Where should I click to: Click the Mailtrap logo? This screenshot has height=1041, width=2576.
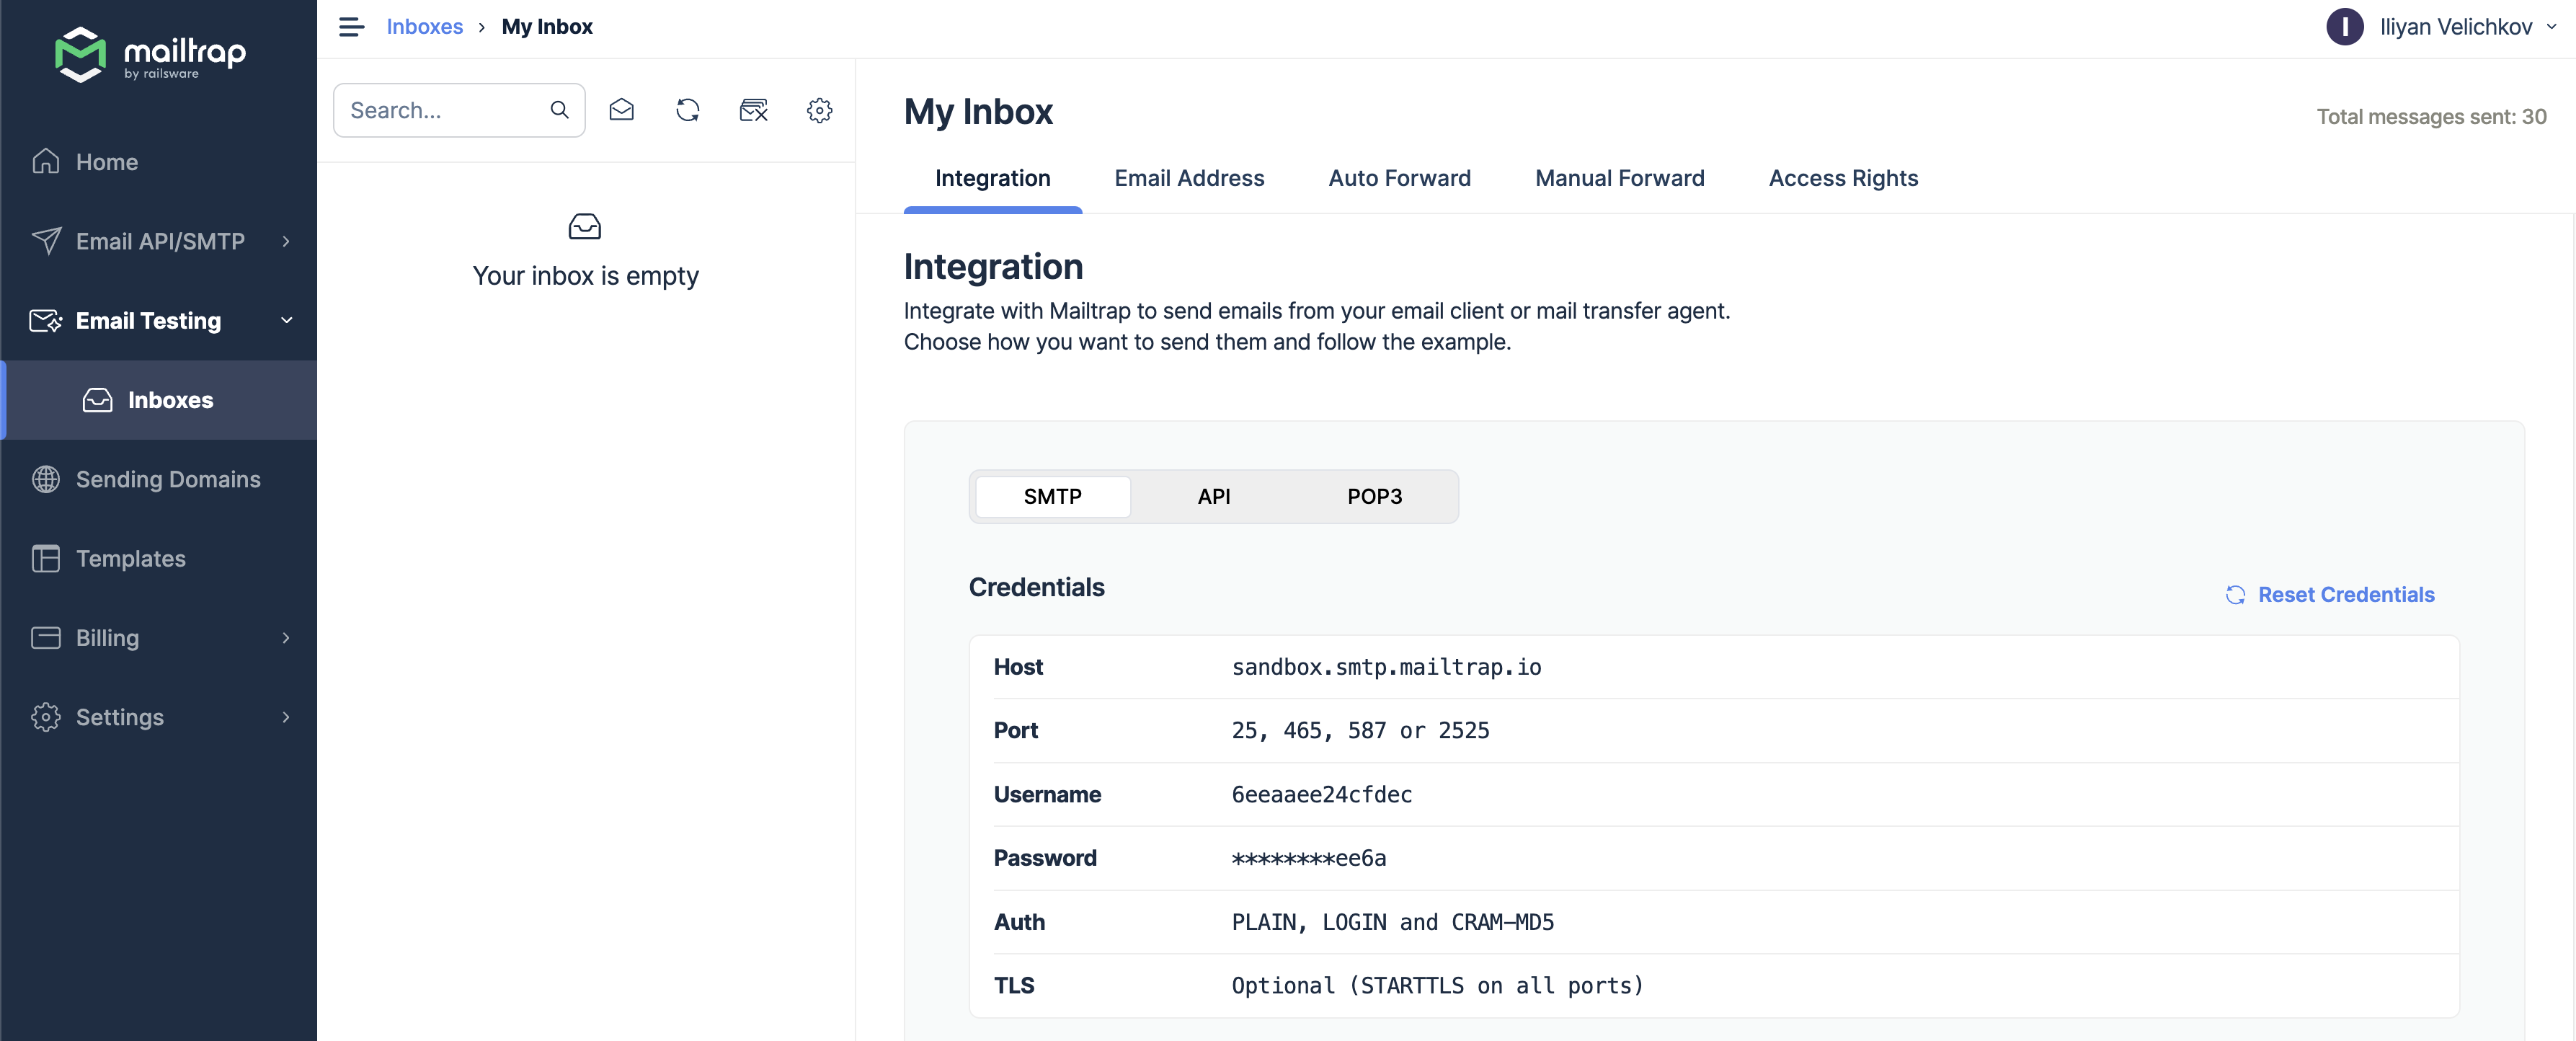(150, 54)
